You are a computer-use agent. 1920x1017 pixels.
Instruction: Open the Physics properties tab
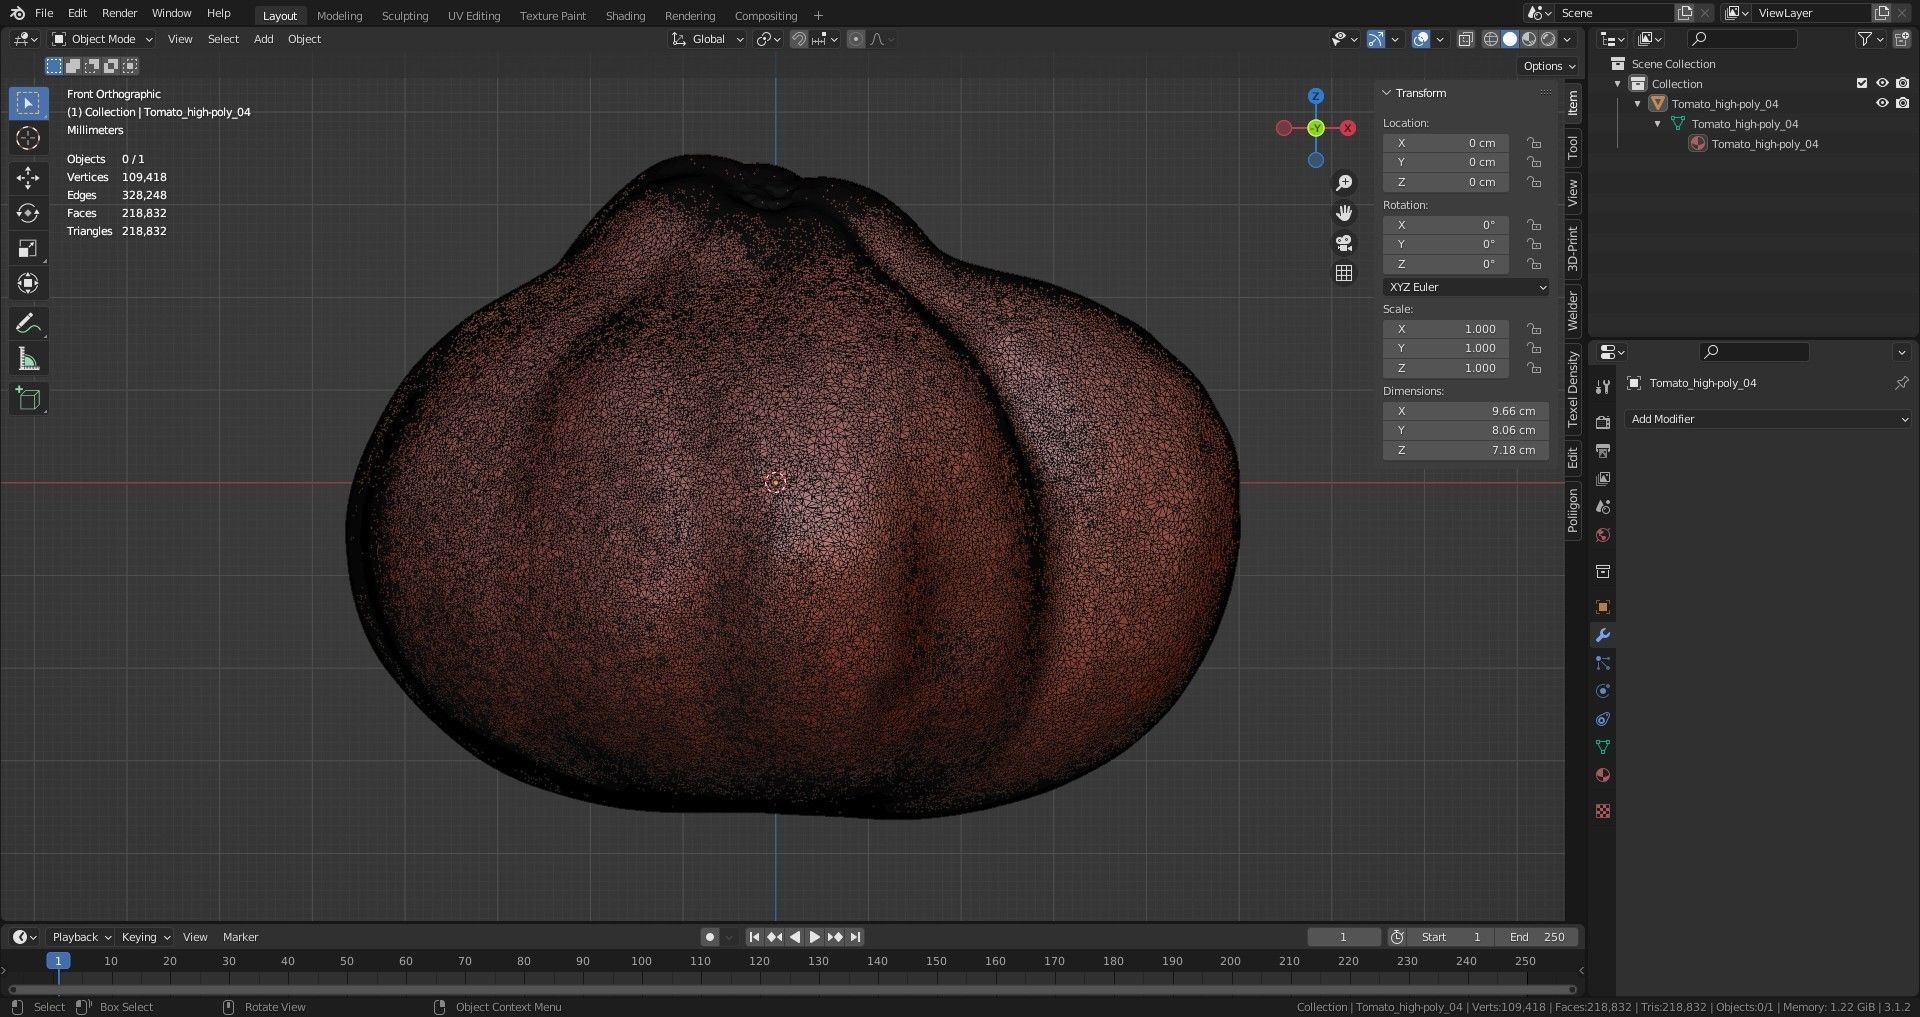click(1603, 691)
